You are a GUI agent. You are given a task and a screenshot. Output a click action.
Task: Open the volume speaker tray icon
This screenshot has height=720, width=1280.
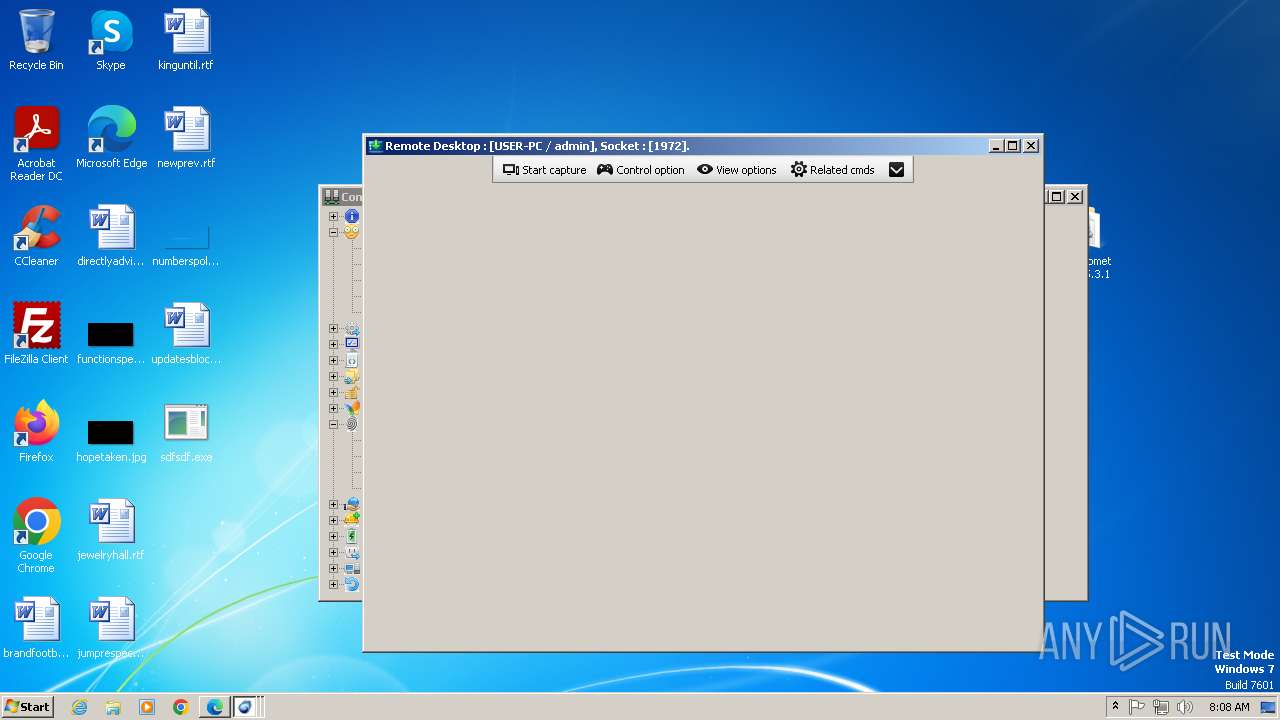pyautogui.click(x=1185, y=707)
